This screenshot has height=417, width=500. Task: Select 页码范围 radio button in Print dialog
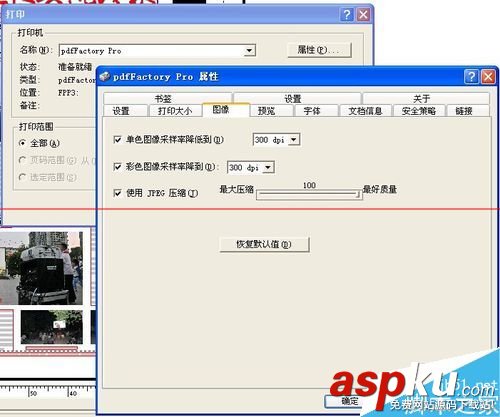coord(22,160)
